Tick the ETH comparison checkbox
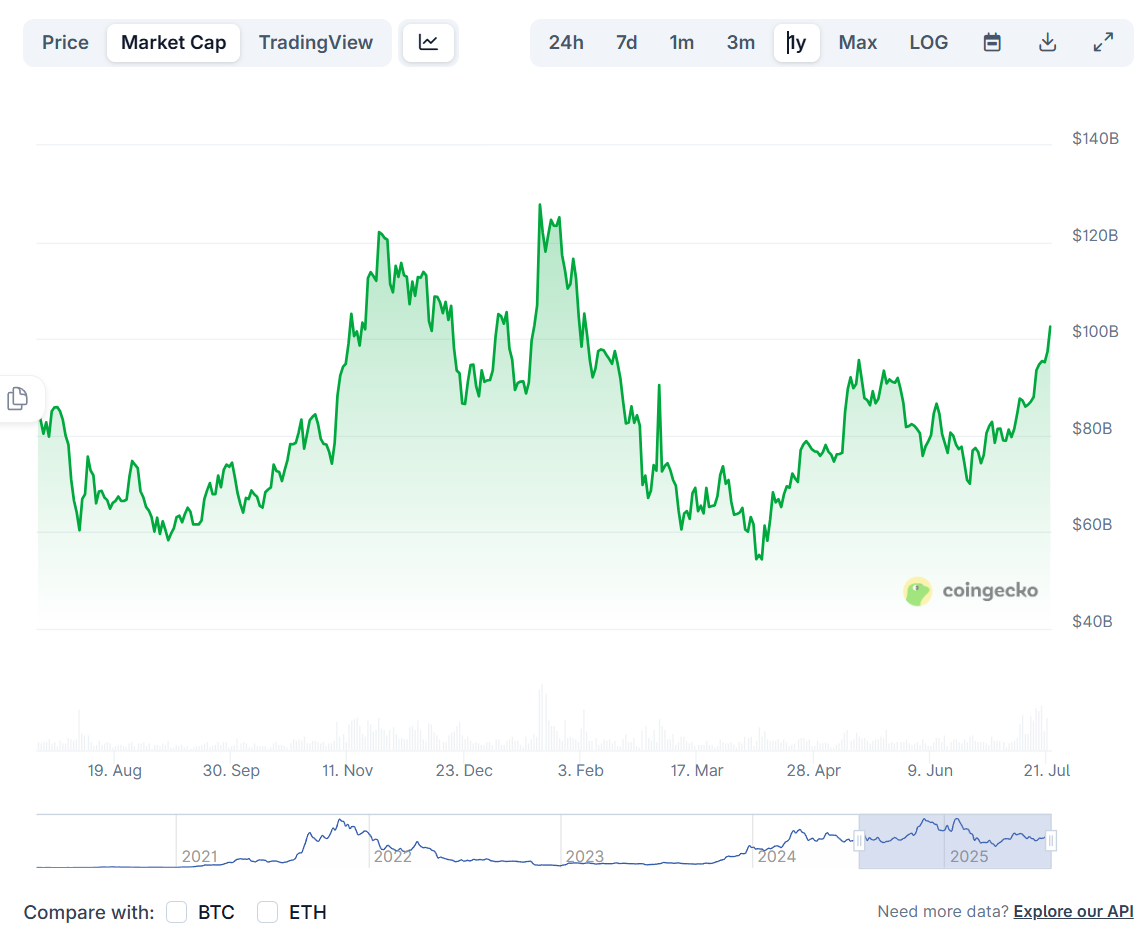Screen dimensions: 1142x939 [x=267, y=912]
